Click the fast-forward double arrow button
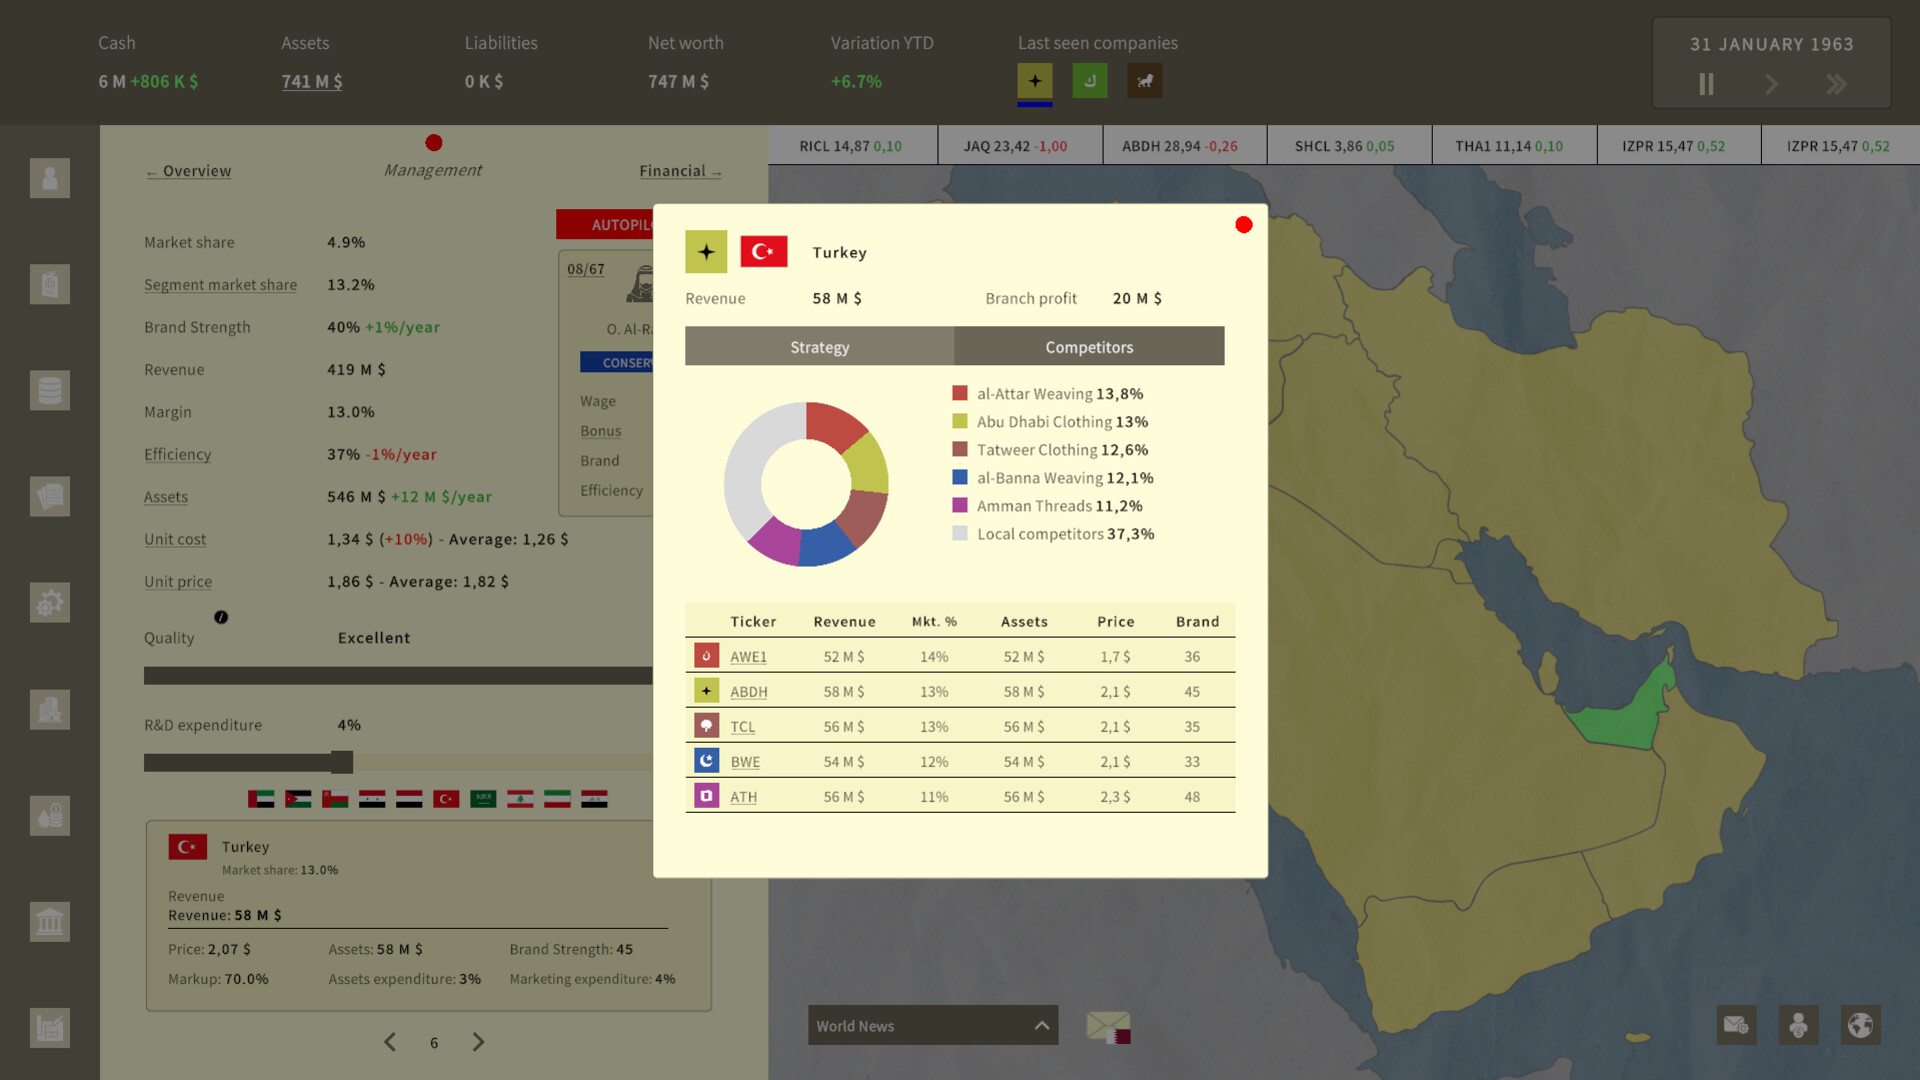The height and width of the screenshot is (1080, 1920). [x=1837, y=84]
